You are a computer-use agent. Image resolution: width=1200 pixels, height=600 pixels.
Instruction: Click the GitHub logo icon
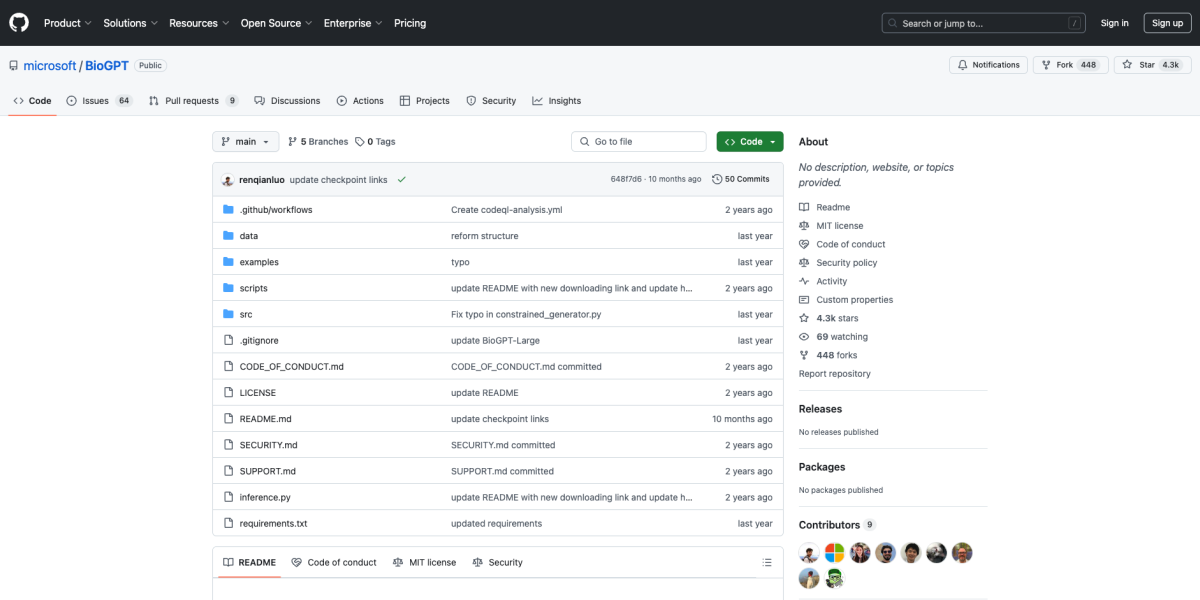pos(19,22)
